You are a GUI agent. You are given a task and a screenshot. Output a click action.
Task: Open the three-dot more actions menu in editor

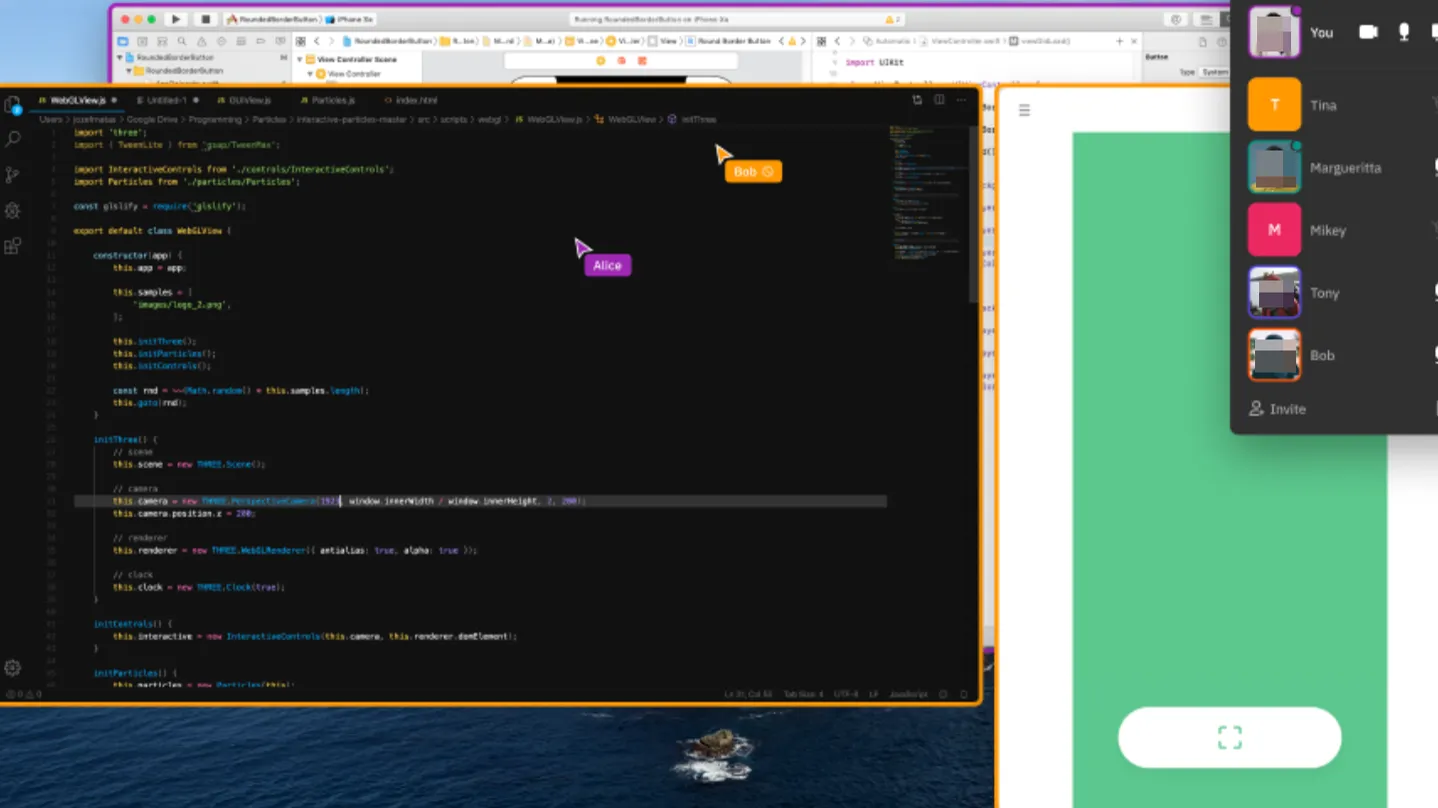962,100
